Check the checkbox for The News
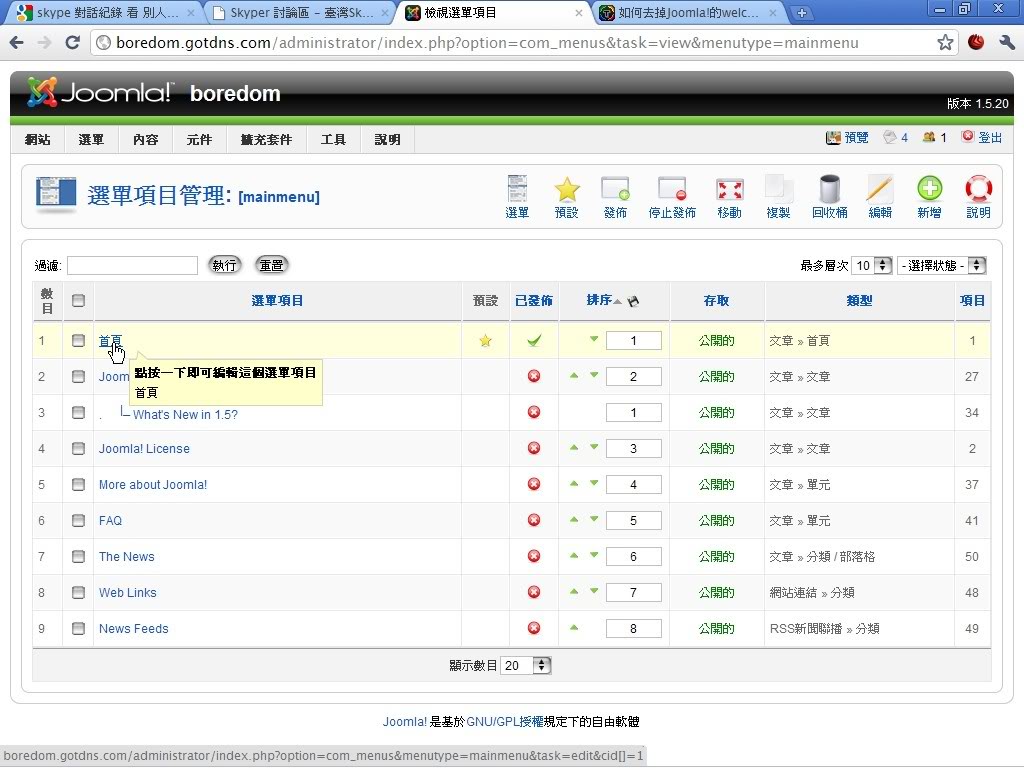Screen dimensions: 1024x768 [x=78, y=556]
